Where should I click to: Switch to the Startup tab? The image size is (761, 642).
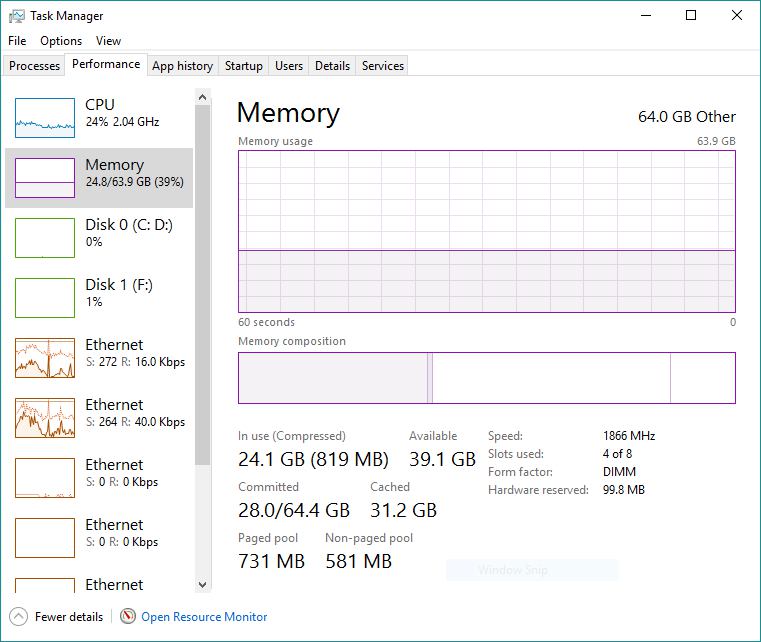[x=243, y=66]
